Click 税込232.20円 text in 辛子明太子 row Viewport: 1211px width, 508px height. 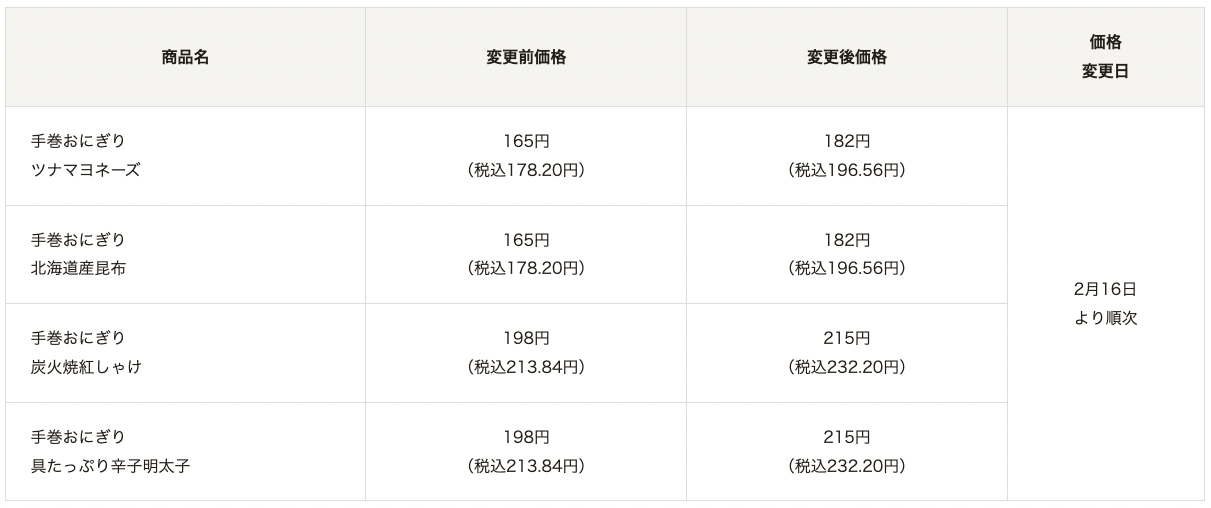click(x=847, y=466)
